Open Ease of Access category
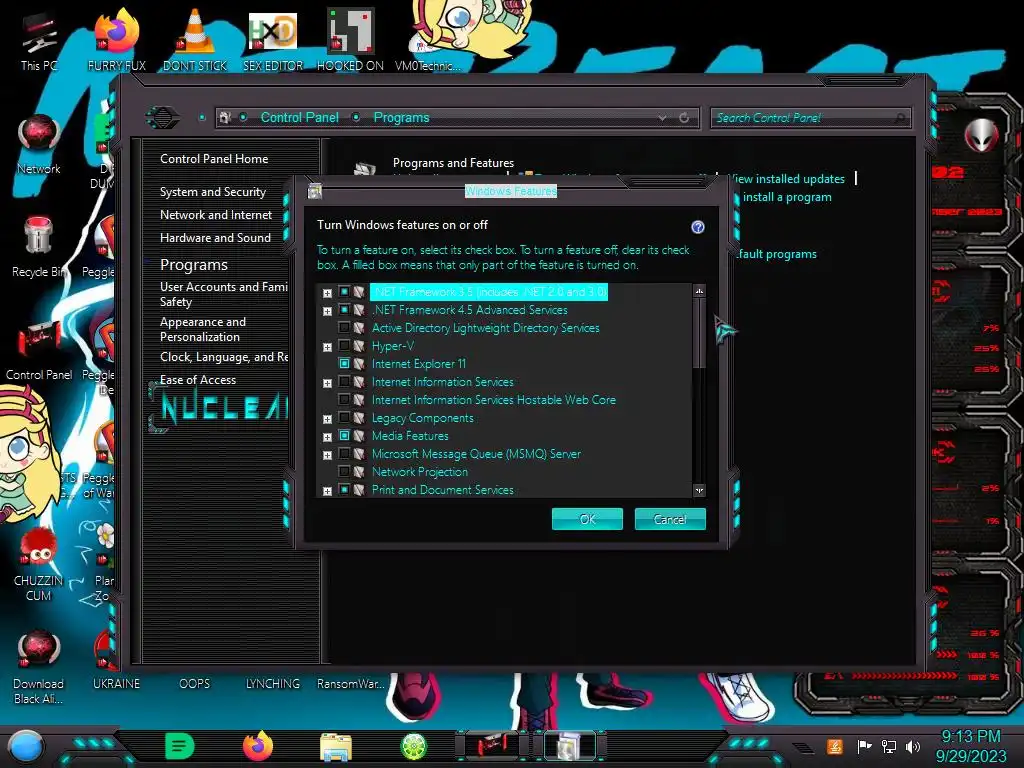Viewport: 1024px width, 768px height. (x=198, y=379)
